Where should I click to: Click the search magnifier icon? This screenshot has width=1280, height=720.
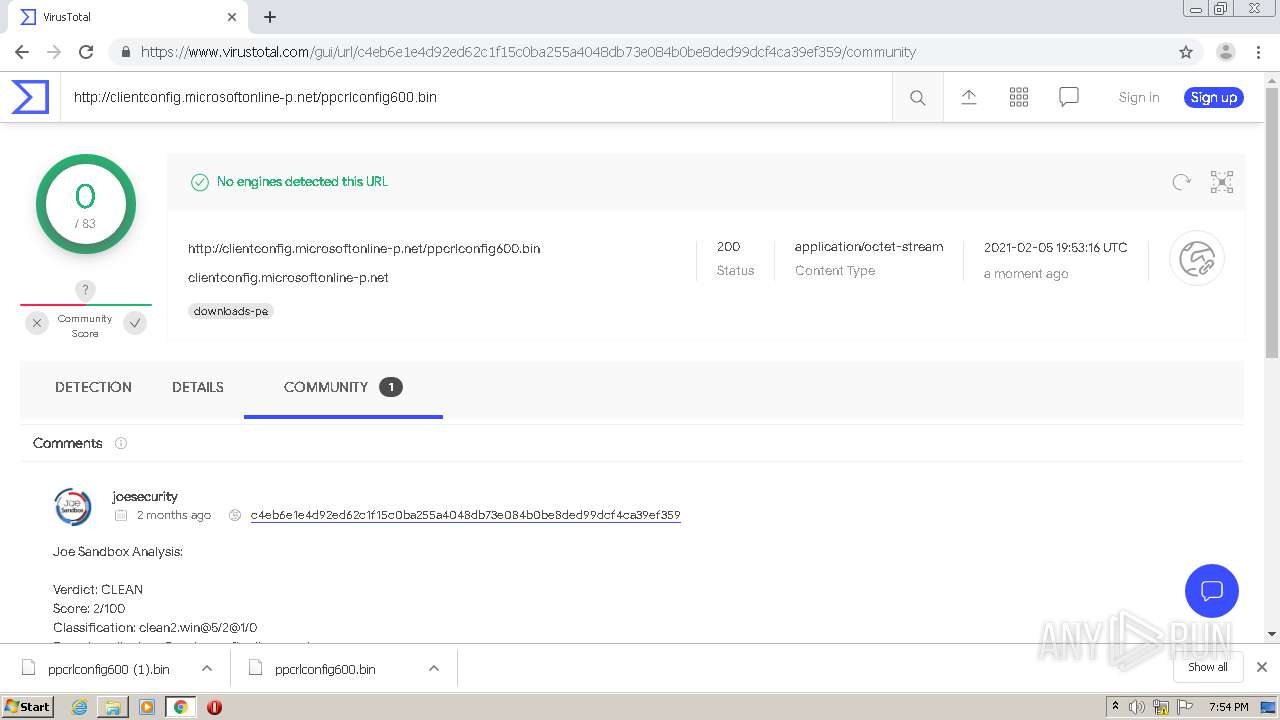coord(917,97)
